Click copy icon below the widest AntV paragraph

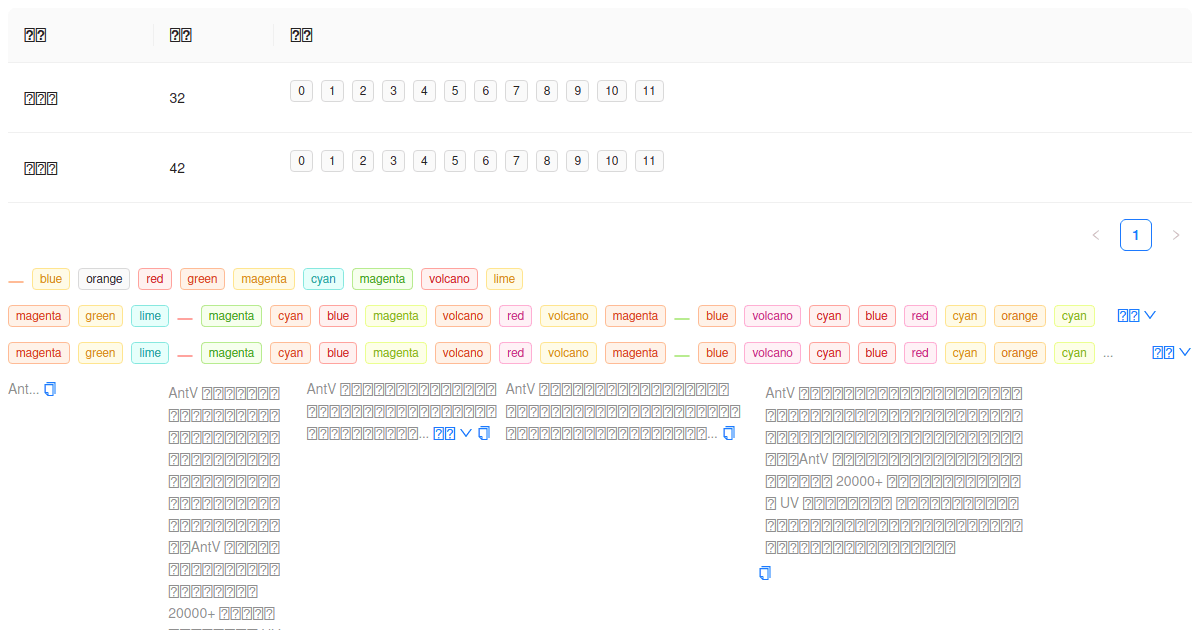pyautogui.click(x=765, y=573)
